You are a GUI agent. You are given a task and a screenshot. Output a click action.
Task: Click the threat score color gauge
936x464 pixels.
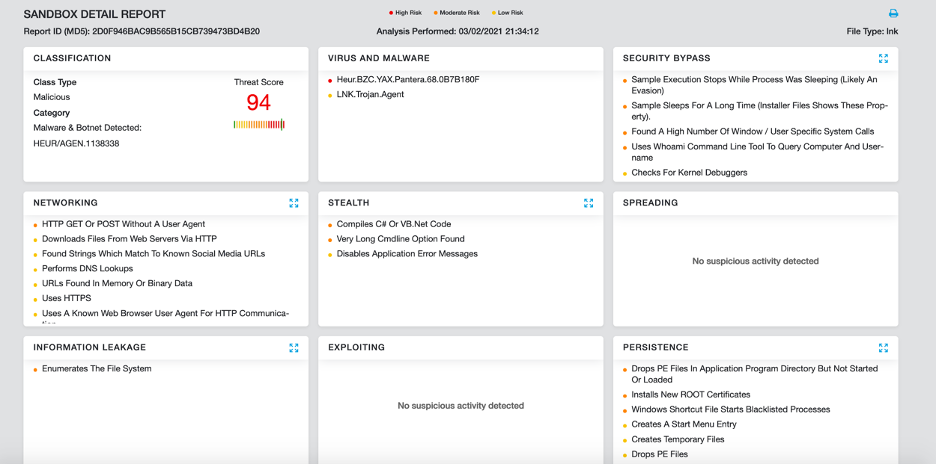click(259, 125)
